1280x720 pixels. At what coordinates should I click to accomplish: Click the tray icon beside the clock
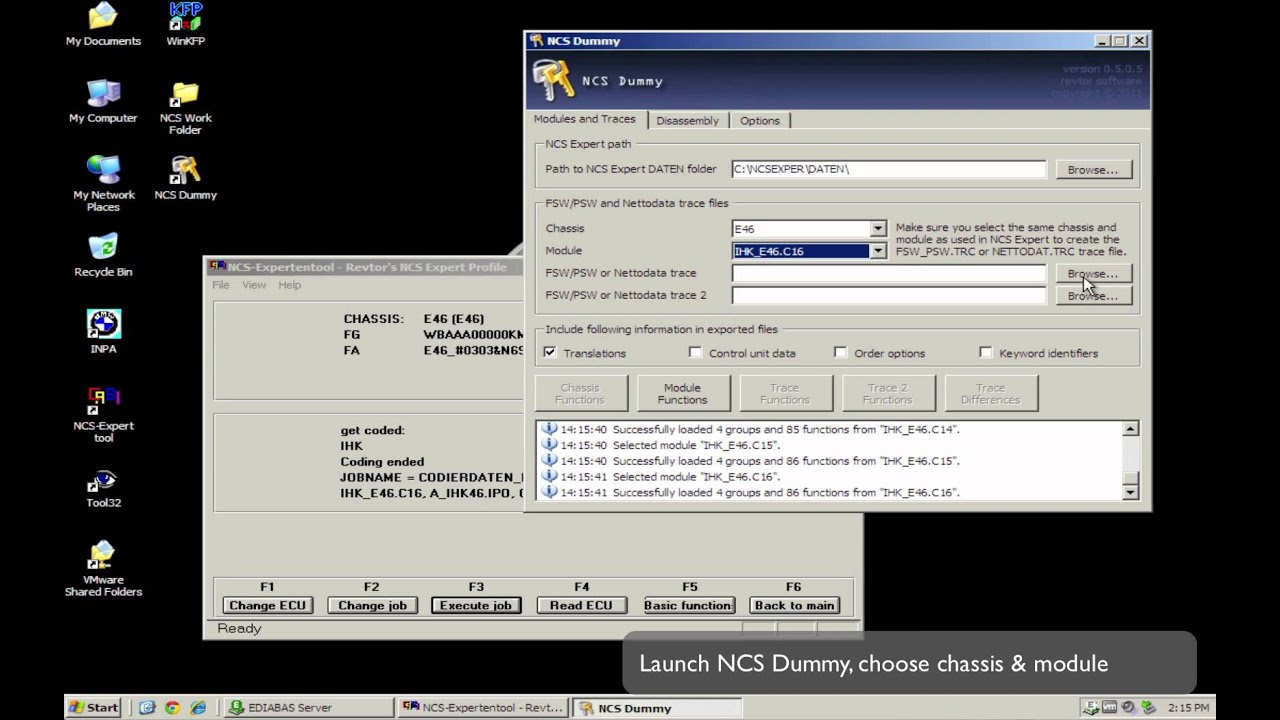click(1147, 707)
